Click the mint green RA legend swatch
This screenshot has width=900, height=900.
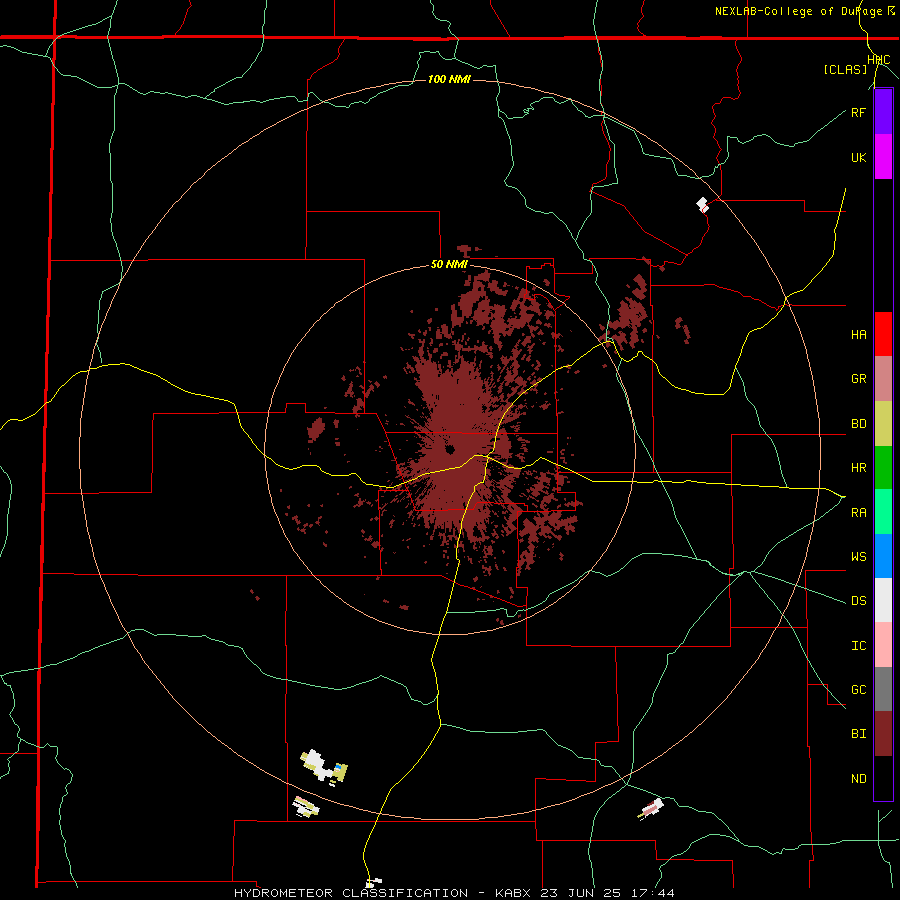[883, 512]
